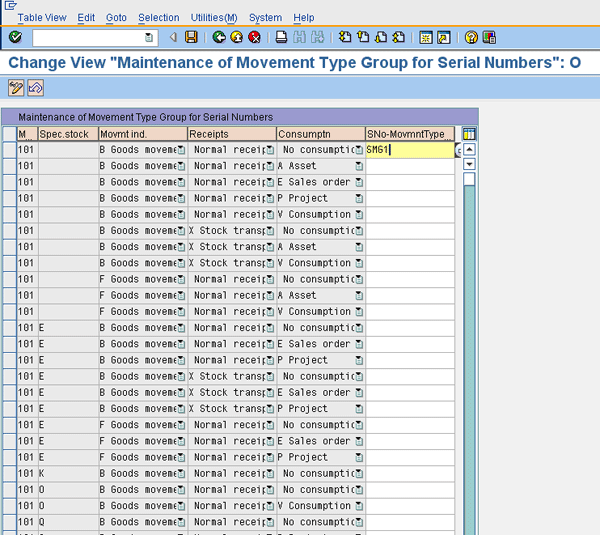
Task: Click the Print icon in toolbar
Action: pos(282,37)
